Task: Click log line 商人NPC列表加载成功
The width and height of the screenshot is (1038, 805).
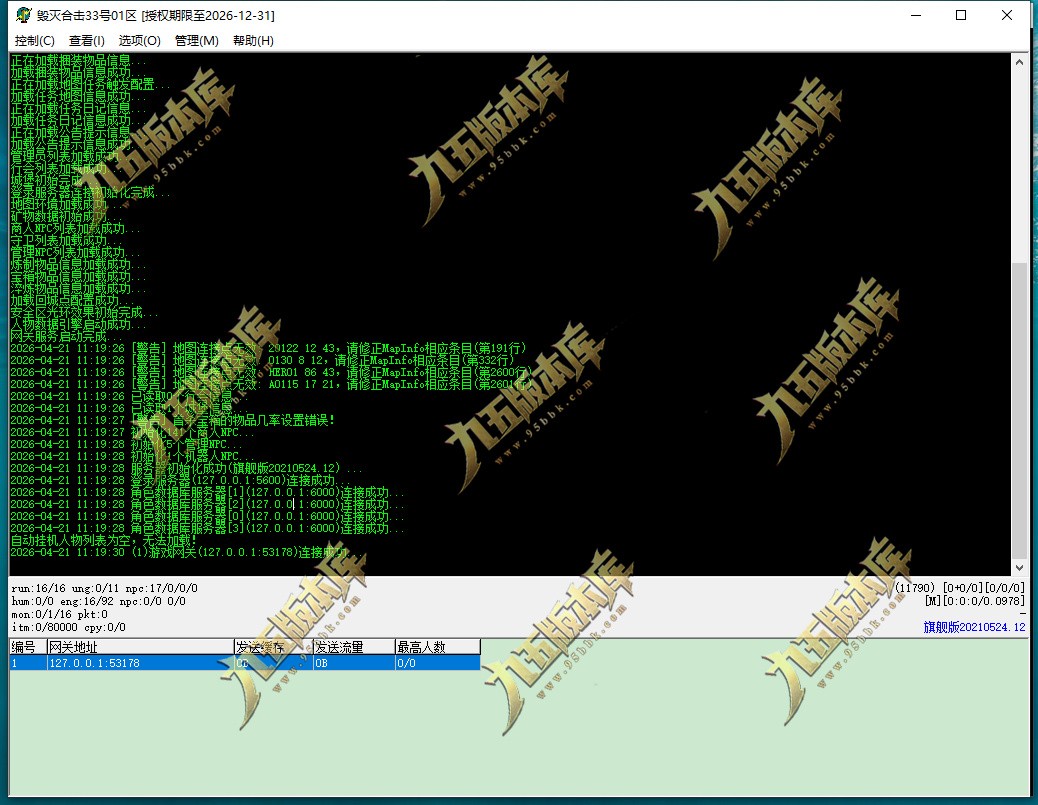Action: [x=75, y=228]
